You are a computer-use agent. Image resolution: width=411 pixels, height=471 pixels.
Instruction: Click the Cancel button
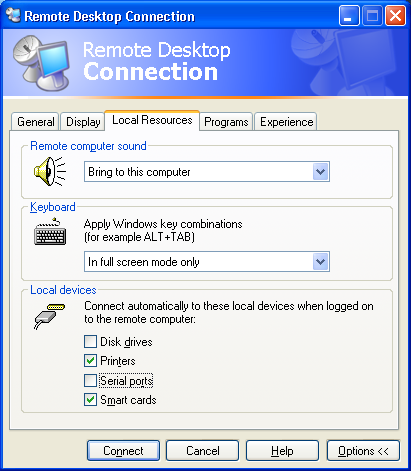(203, 451)
